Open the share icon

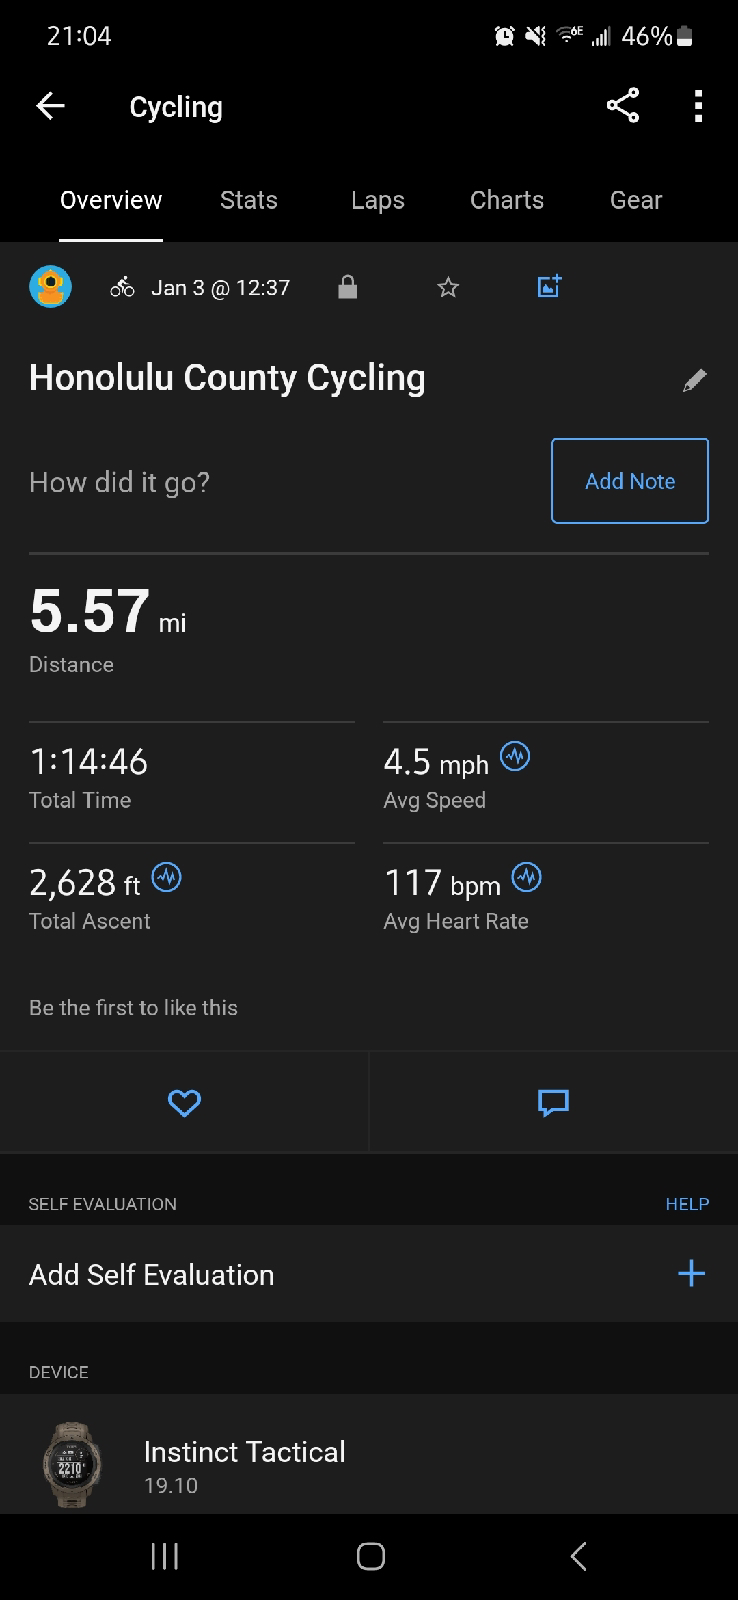click(622, 106)
